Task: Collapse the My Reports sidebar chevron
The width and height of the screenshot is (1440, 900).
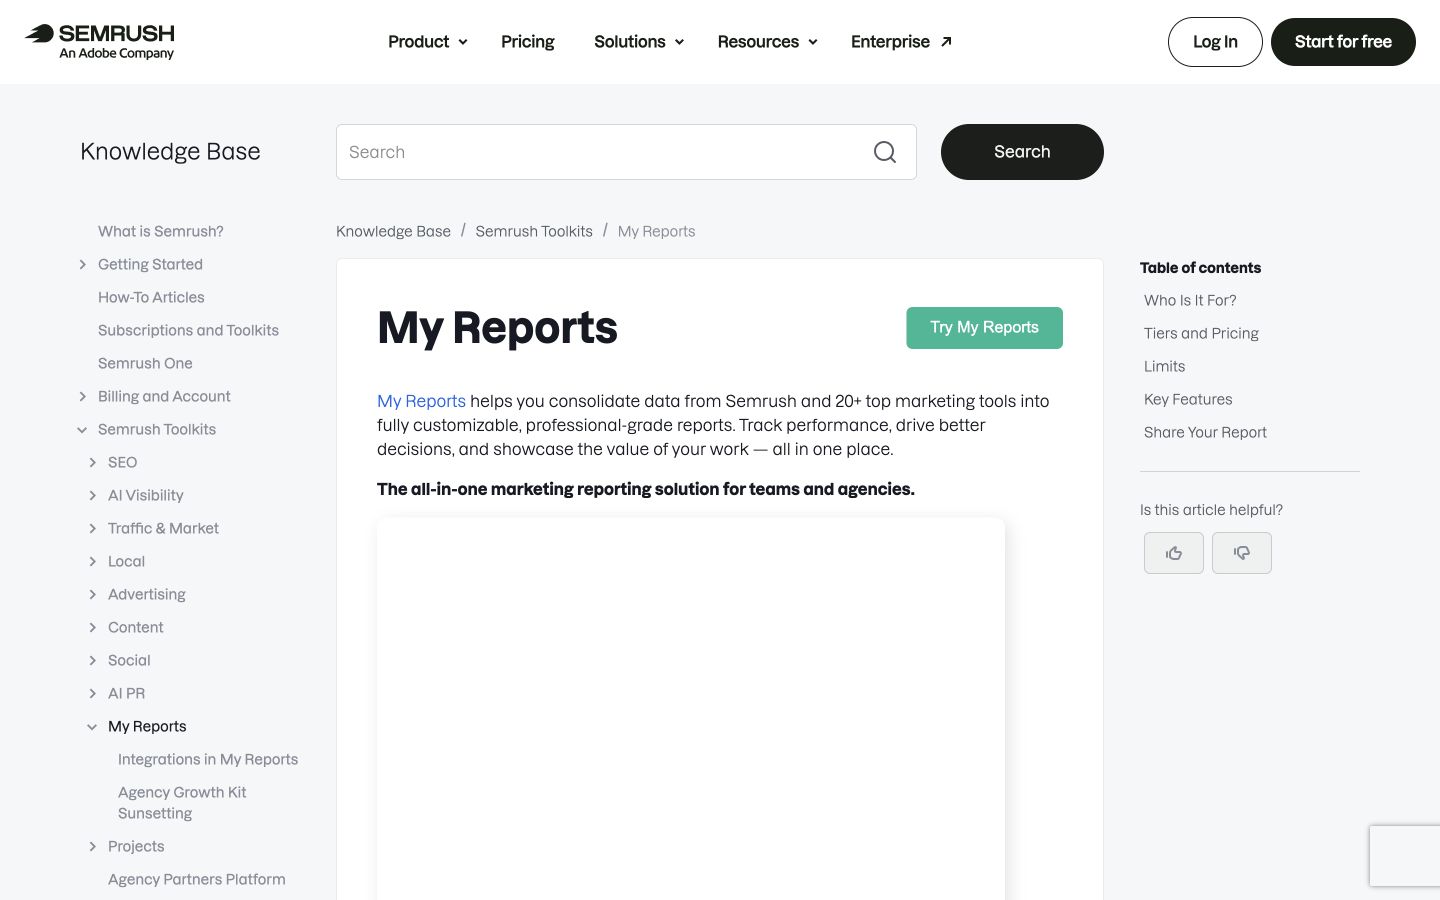Action: (93, 726)
